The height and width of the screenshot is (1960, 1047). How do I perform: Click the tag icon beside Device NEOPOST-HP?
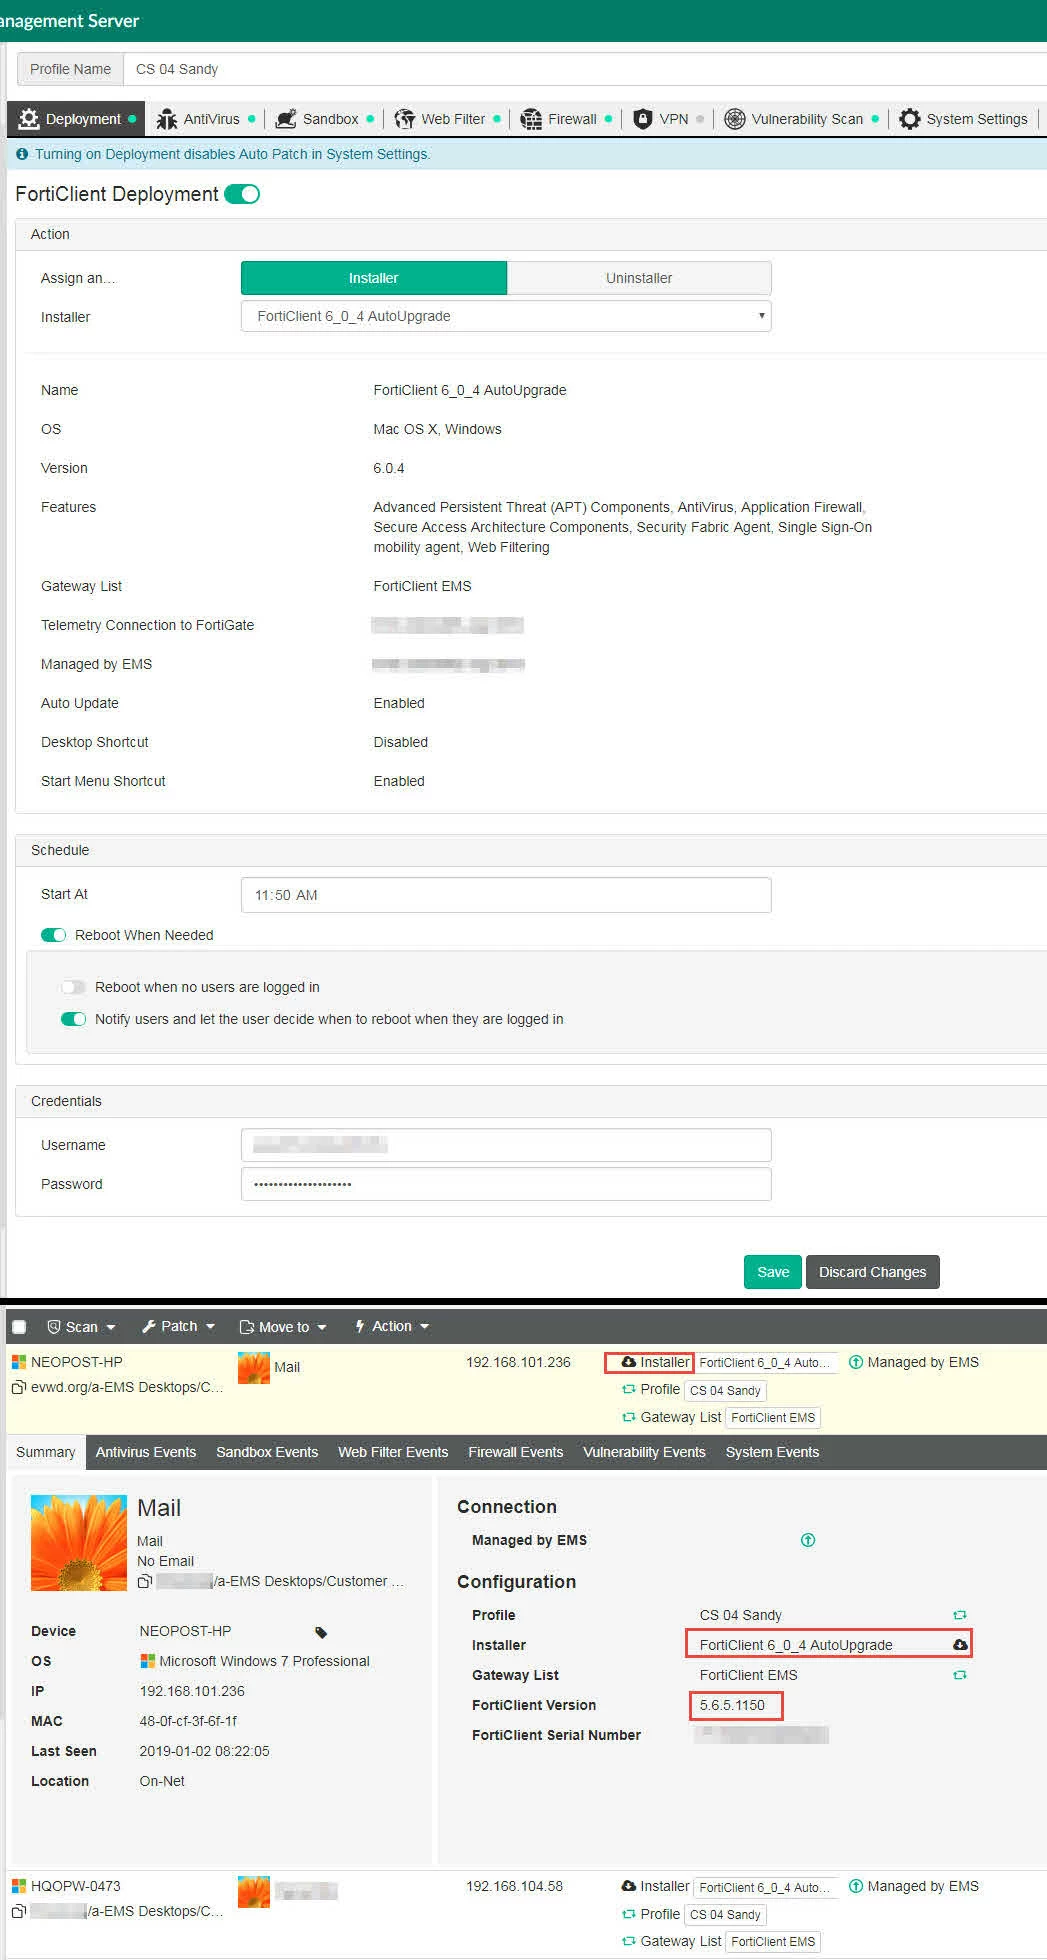click(x=321, y=1633)
